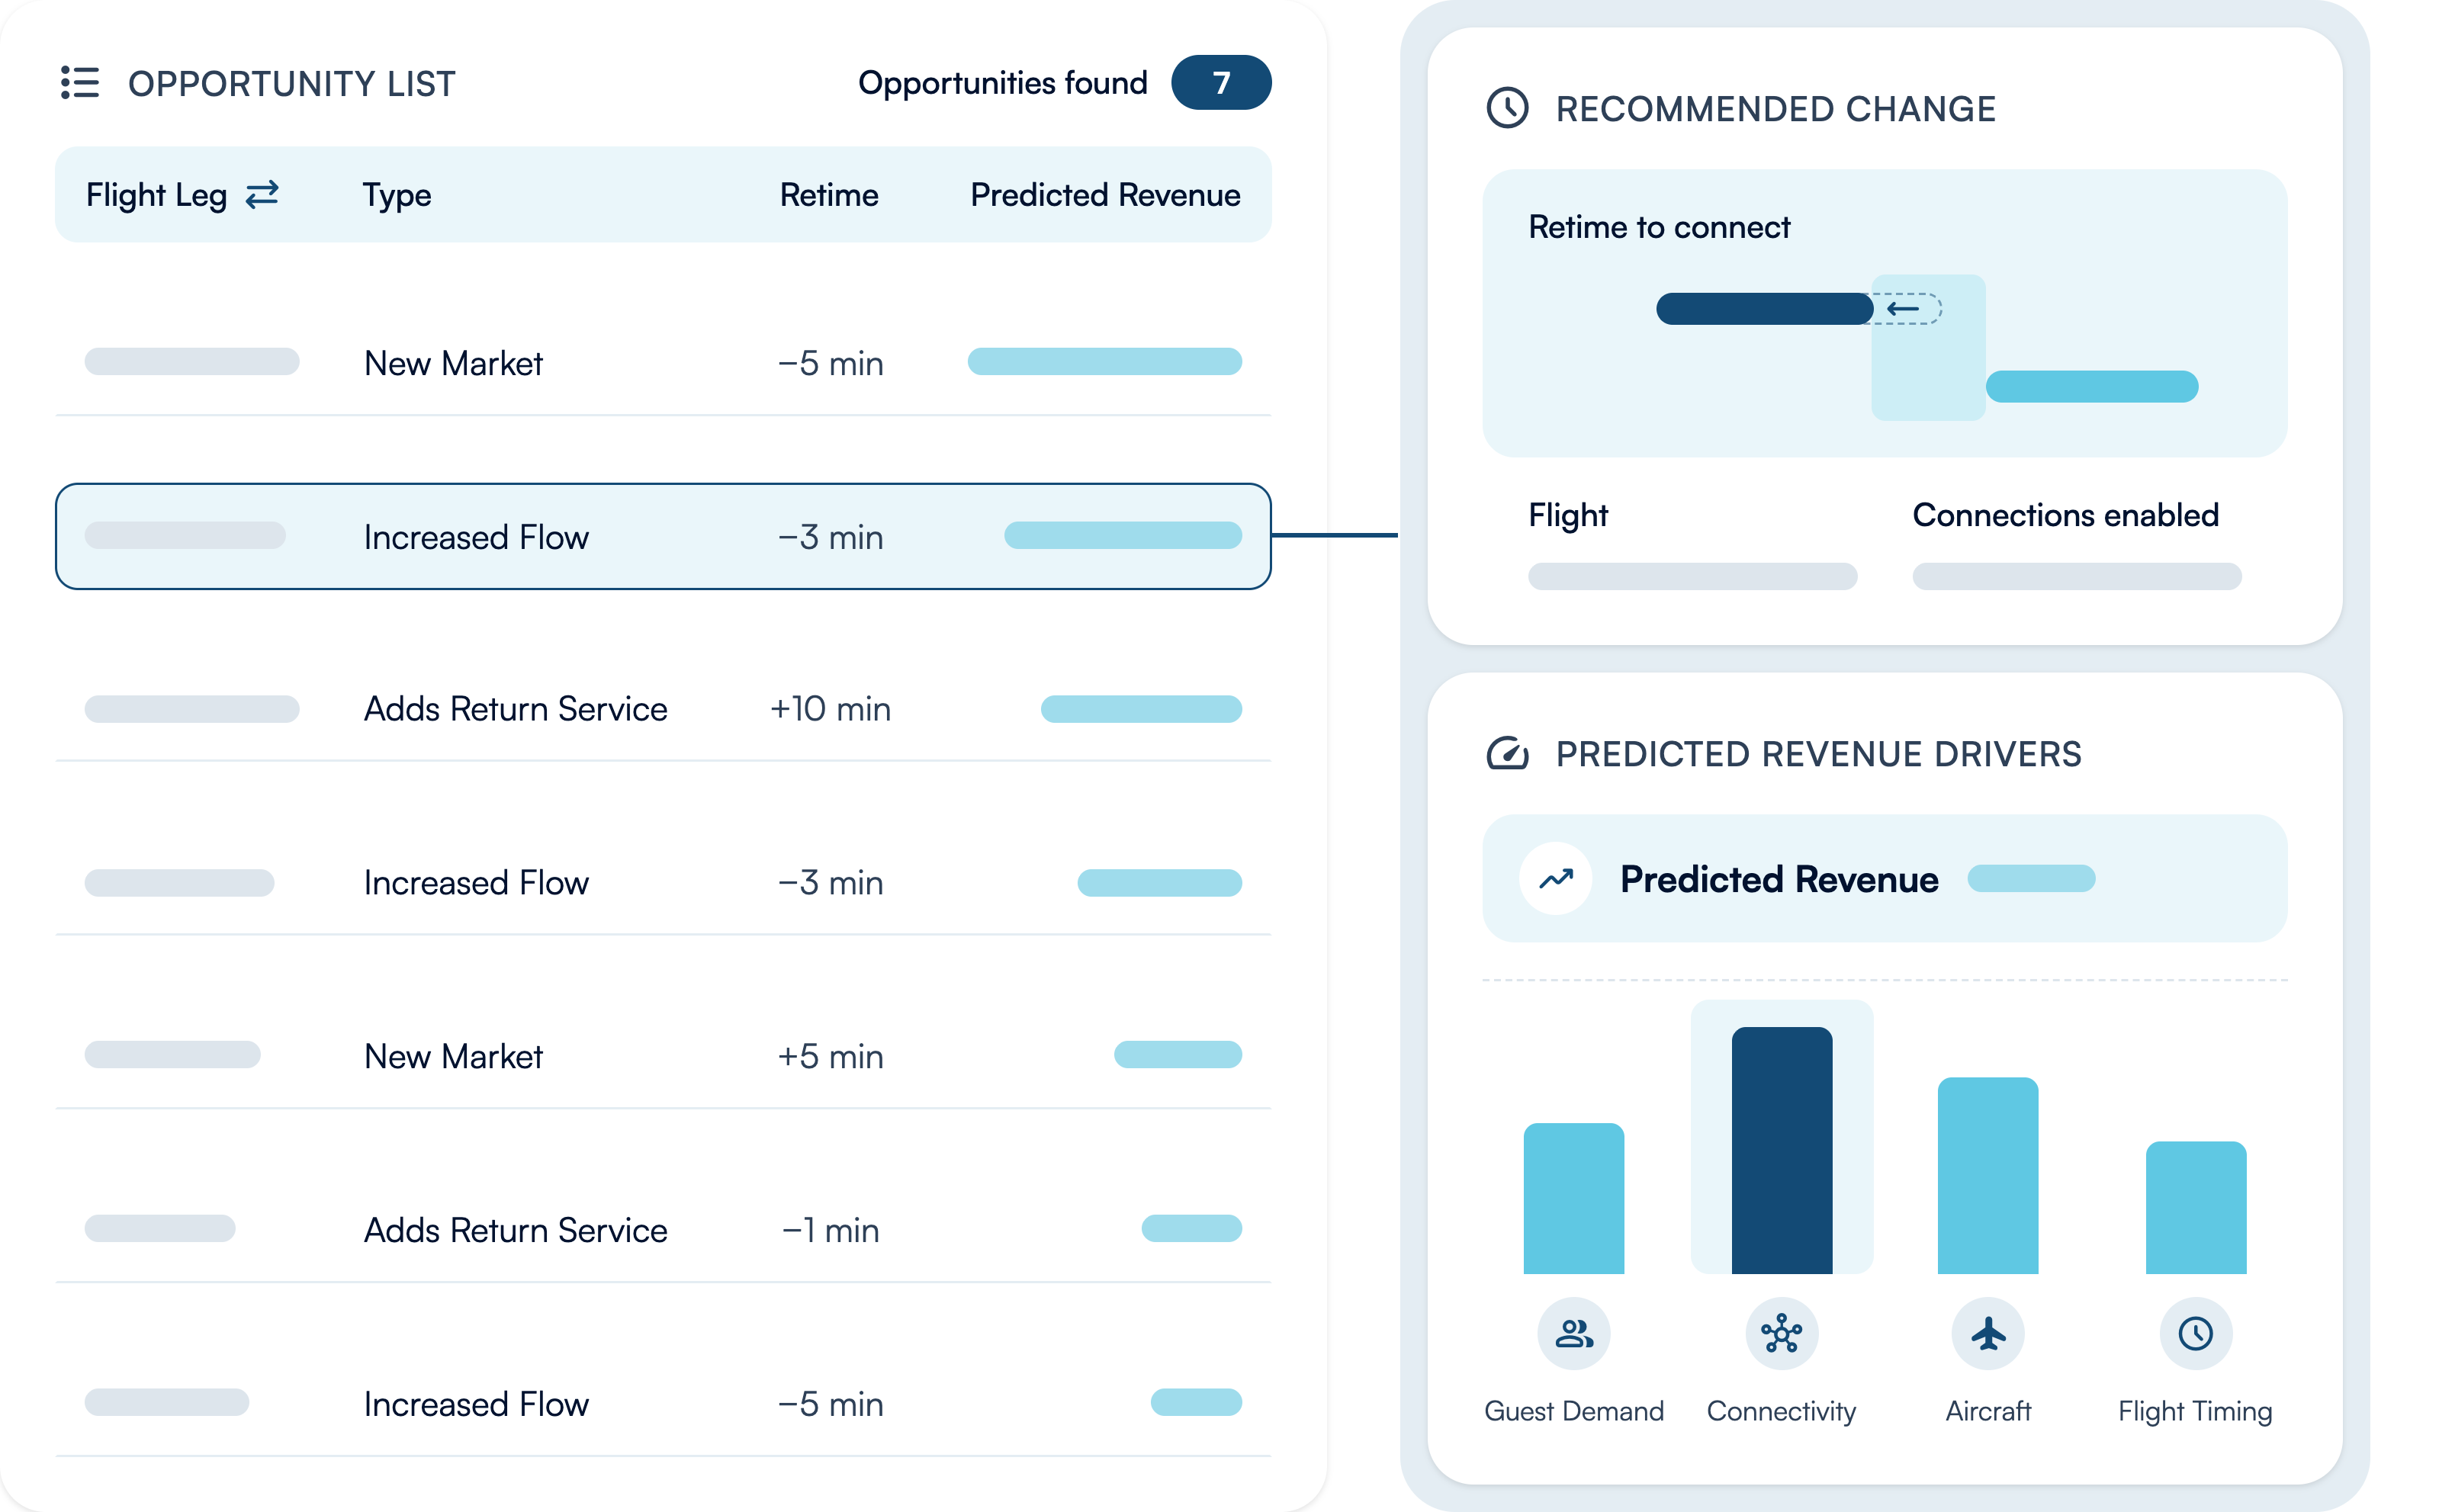The image size is (2439, 1512).
Task: Select the Adds Return Service +10 min row
Action: (663, 709)
